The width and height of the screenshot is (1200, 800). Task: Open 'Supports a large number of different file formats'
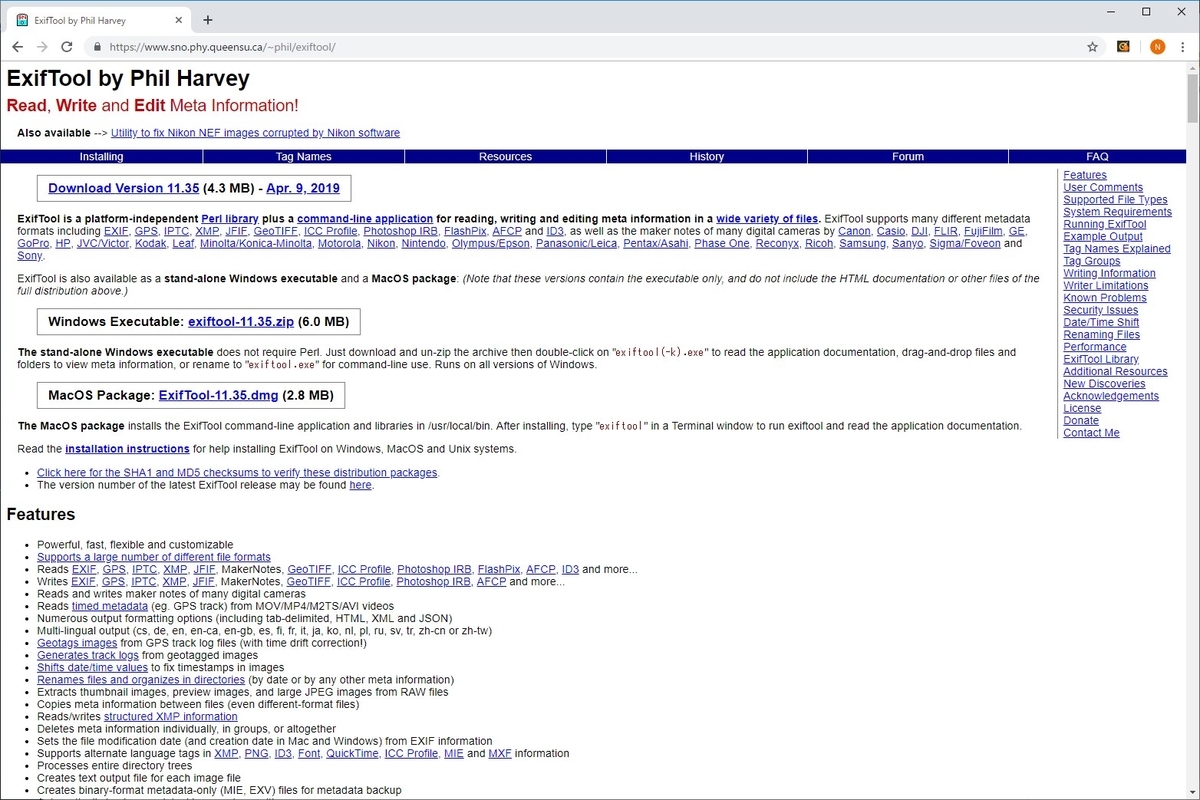point(154,557)
